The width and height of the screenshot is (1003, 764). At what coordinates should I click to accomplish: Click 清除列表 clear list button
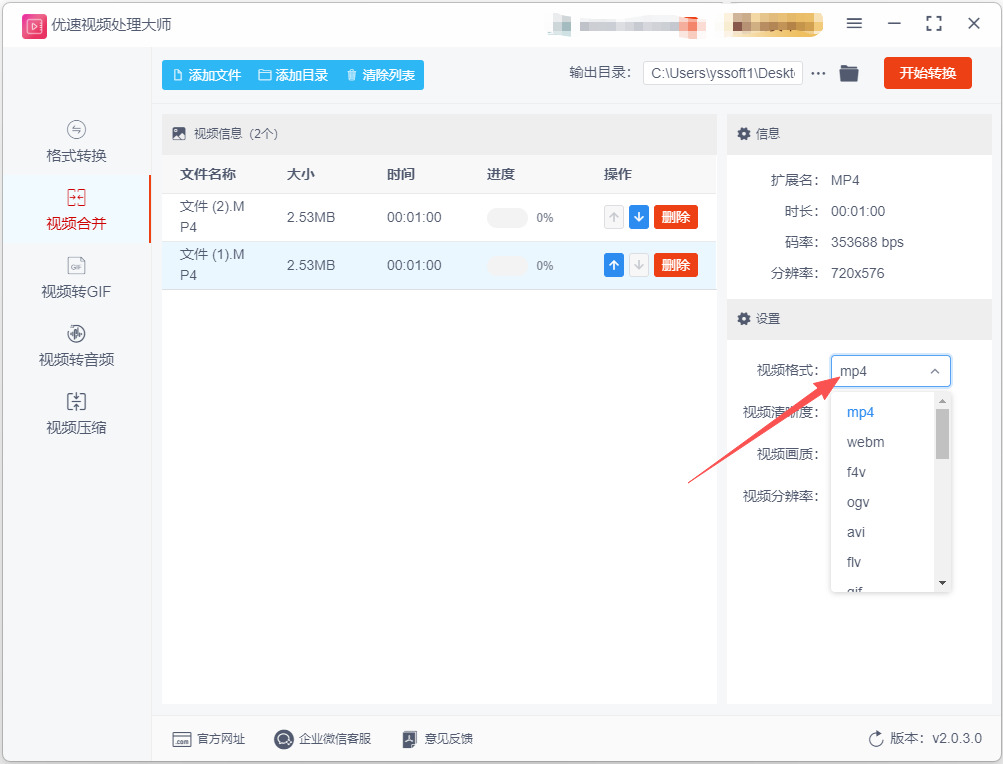pos(381,75)
